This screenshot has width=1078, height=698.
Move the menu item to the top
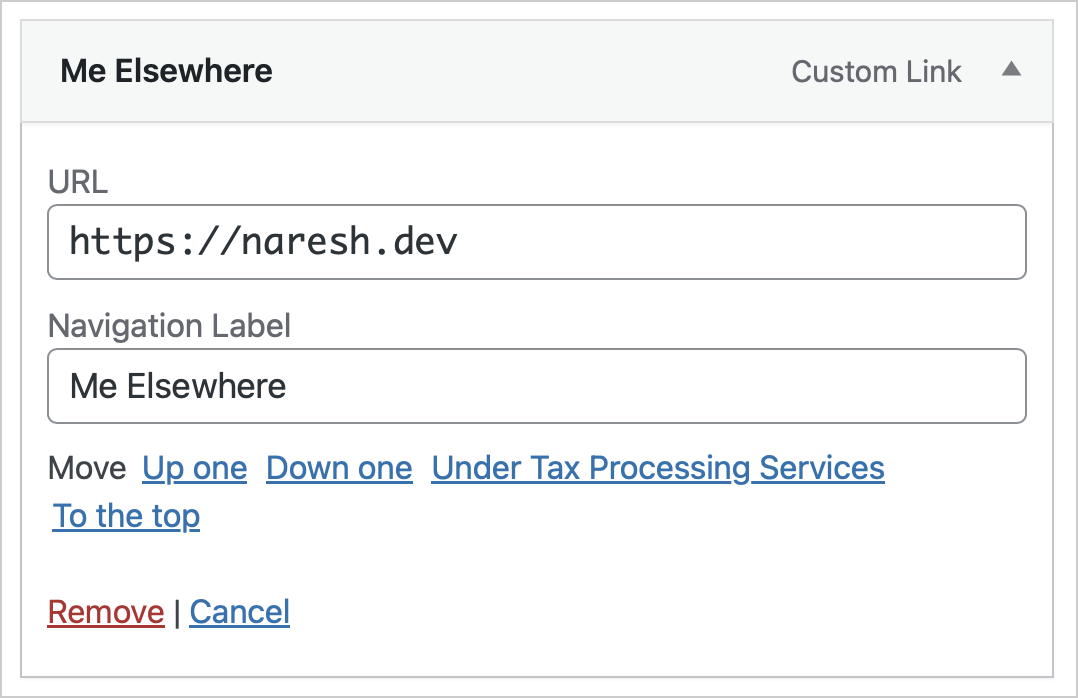click(x=126, y=516)
